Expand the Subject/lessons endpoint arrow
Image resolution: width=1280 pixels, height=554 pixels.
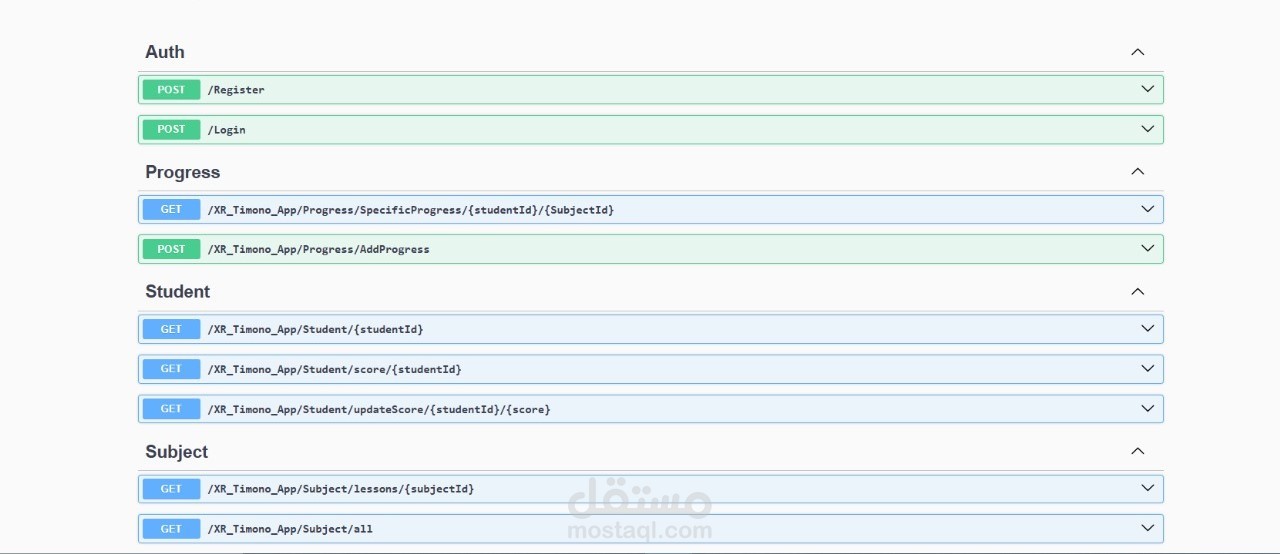1148,488
